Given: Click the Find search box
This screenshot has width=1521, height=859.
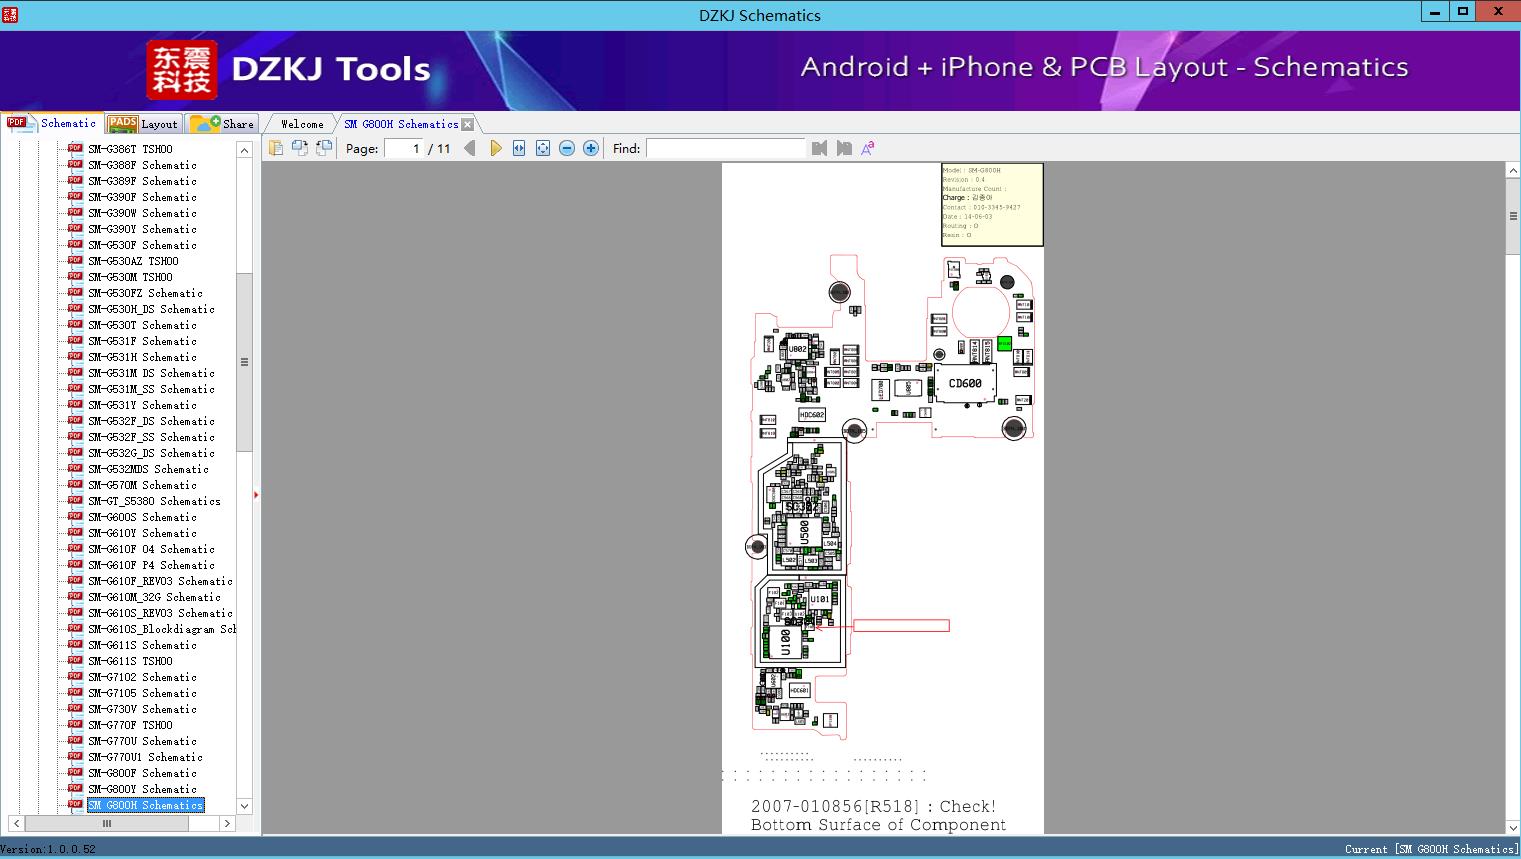Looking at the screenshot, I should (x=725, y=148).
